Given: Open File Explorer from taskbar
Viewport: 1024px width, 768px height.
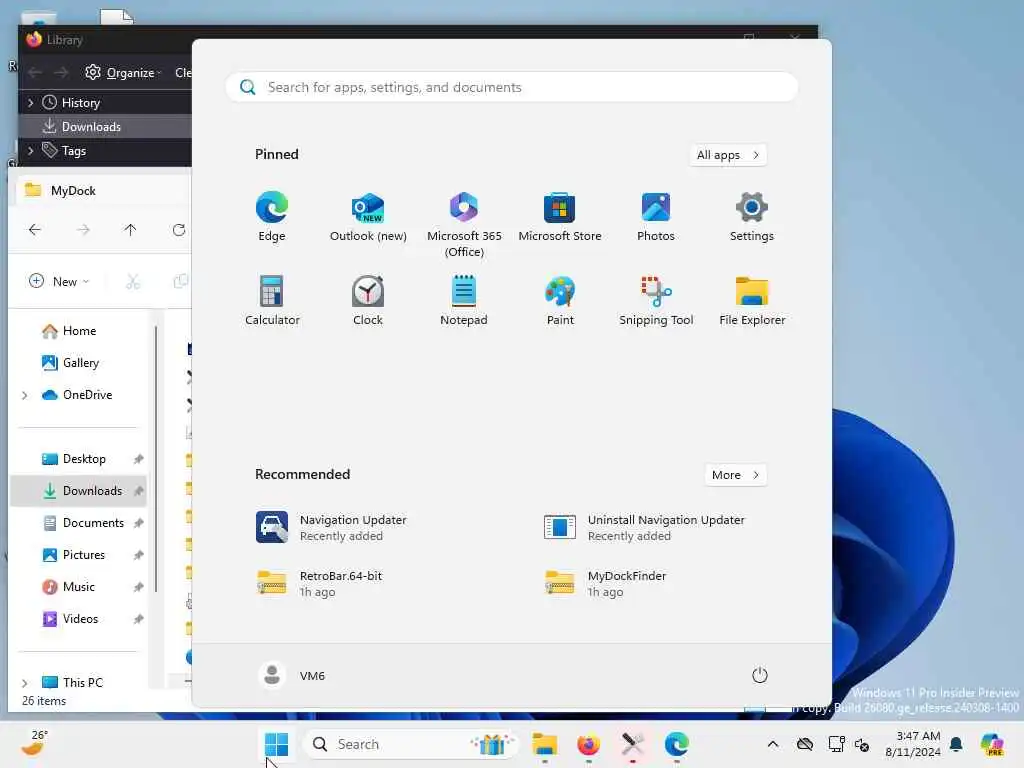Looking at the screenshot, I should pos(545,744).
